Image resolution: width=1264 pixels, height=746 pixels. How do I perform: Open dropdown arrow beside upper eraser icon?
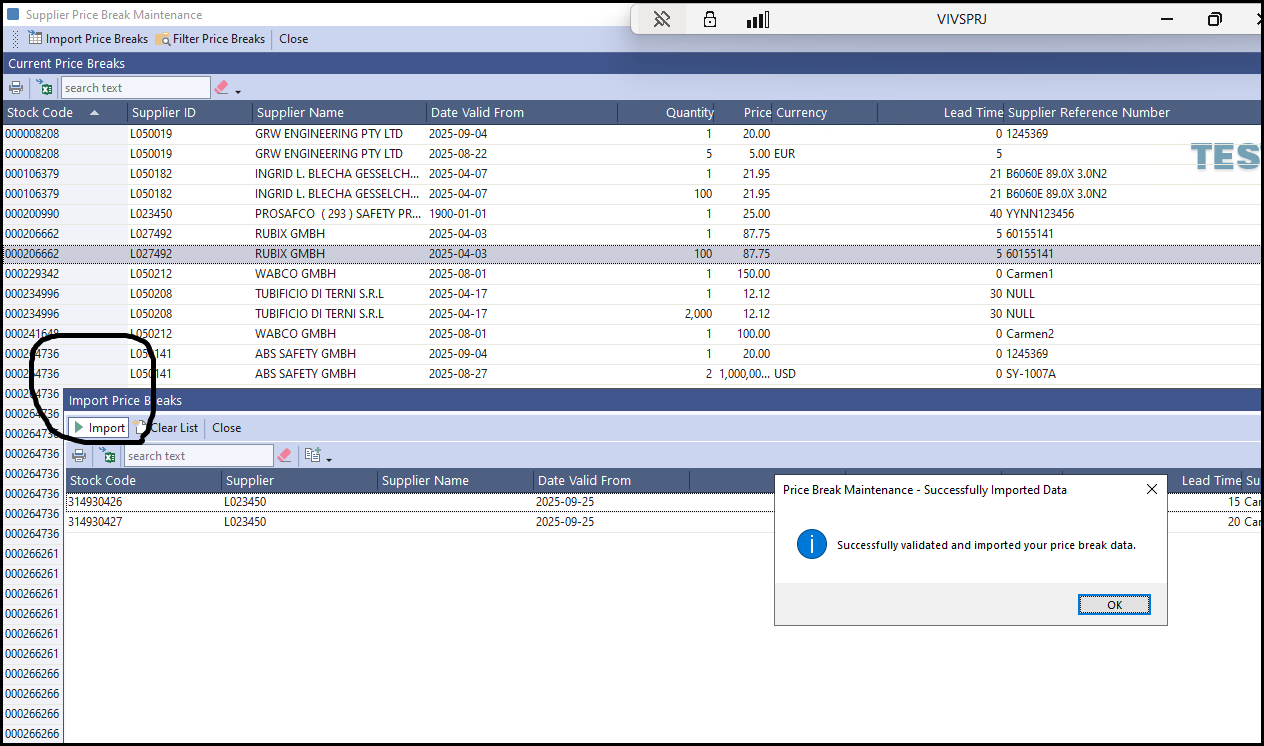238,92
